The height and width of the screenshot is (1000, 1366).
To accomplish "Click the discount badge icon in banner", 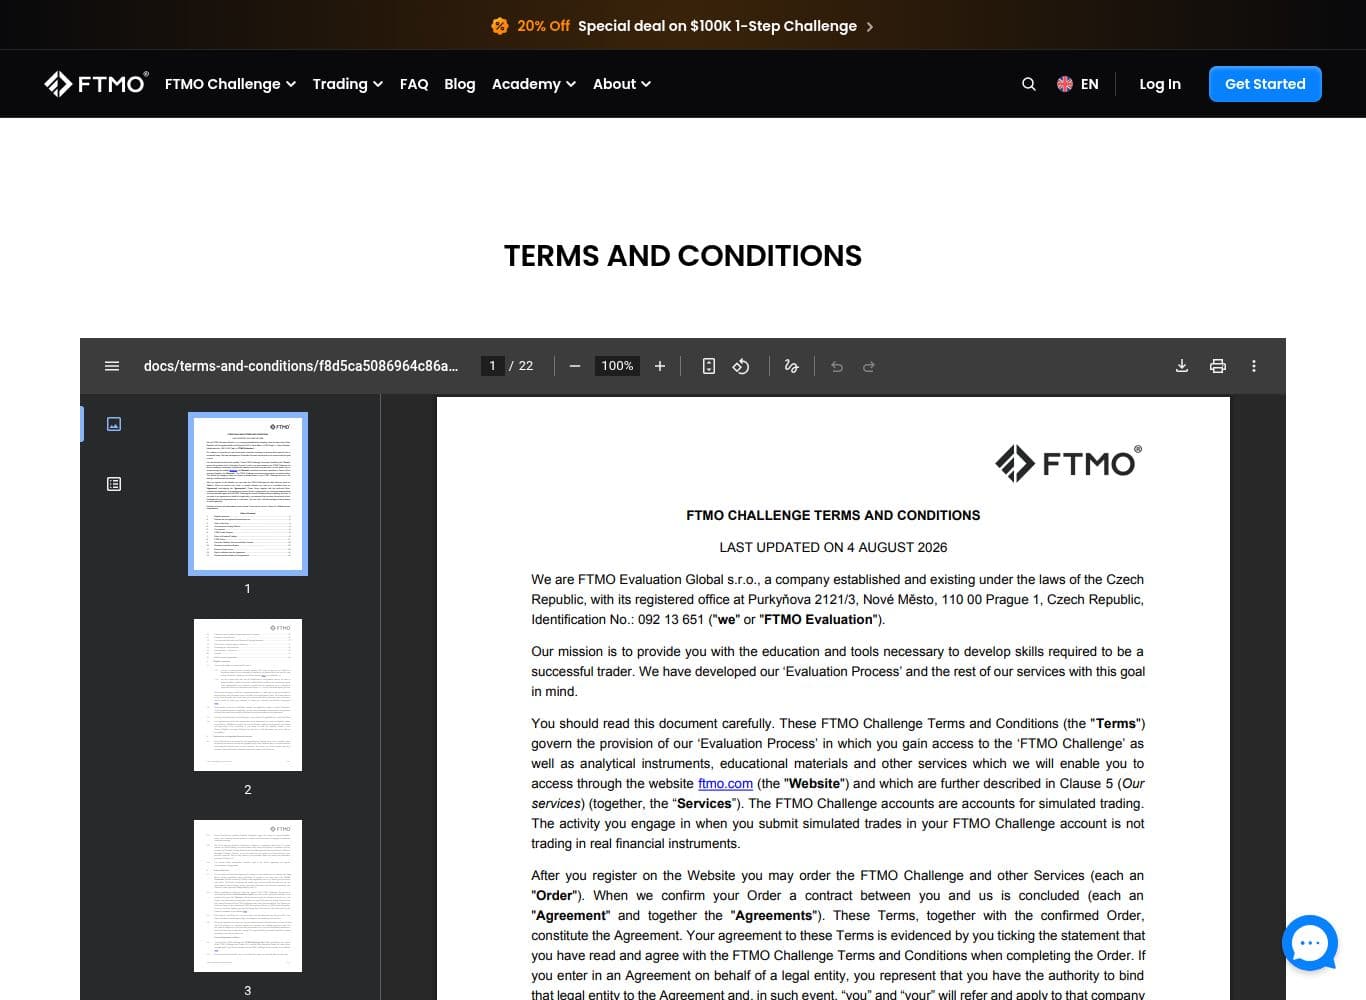I will pyautogui.click(x=500, y=26).
